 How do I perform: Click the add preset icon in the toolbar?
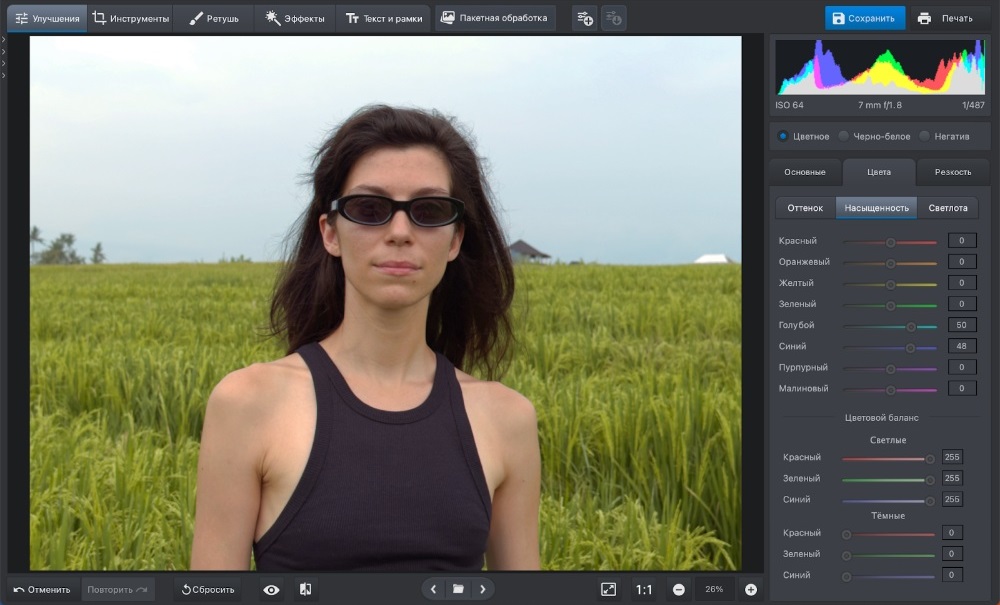(585, 18)
